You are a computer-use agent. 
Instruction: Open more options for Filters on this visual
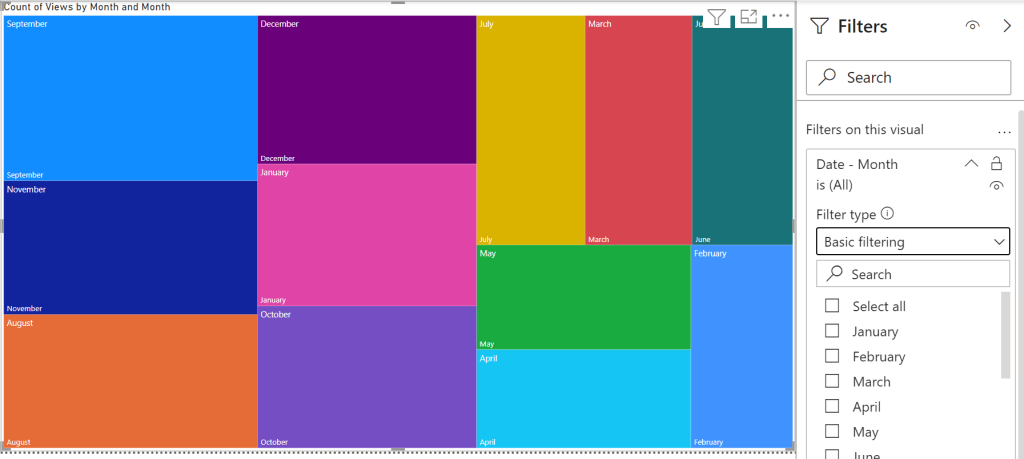[x=1004, y=130]
